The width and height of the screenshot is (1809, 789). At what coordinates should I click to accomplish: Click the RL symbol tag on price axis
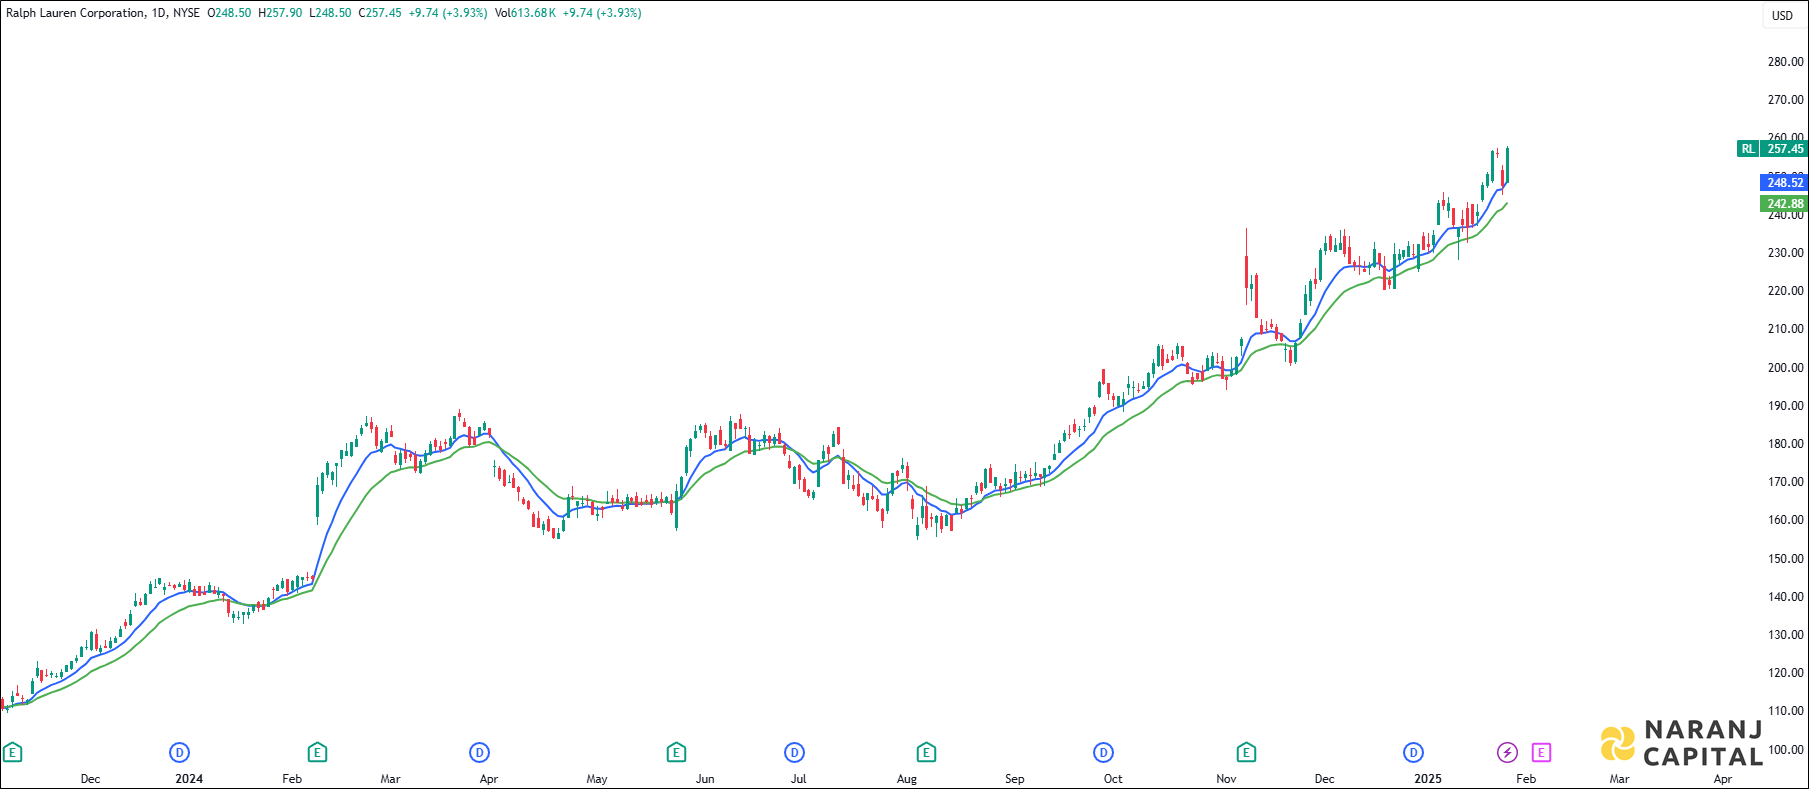1747,149
